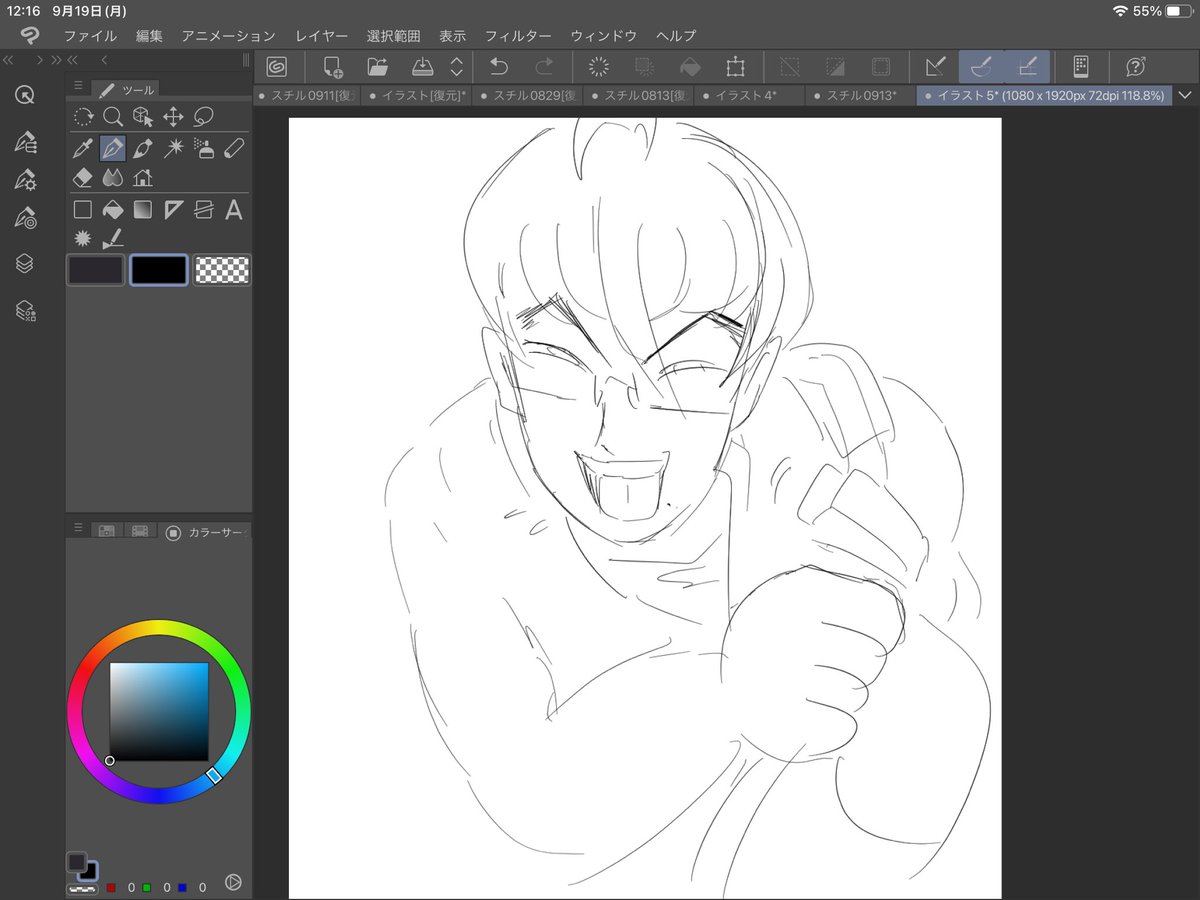Select the Gradient tool

point(143,210)
